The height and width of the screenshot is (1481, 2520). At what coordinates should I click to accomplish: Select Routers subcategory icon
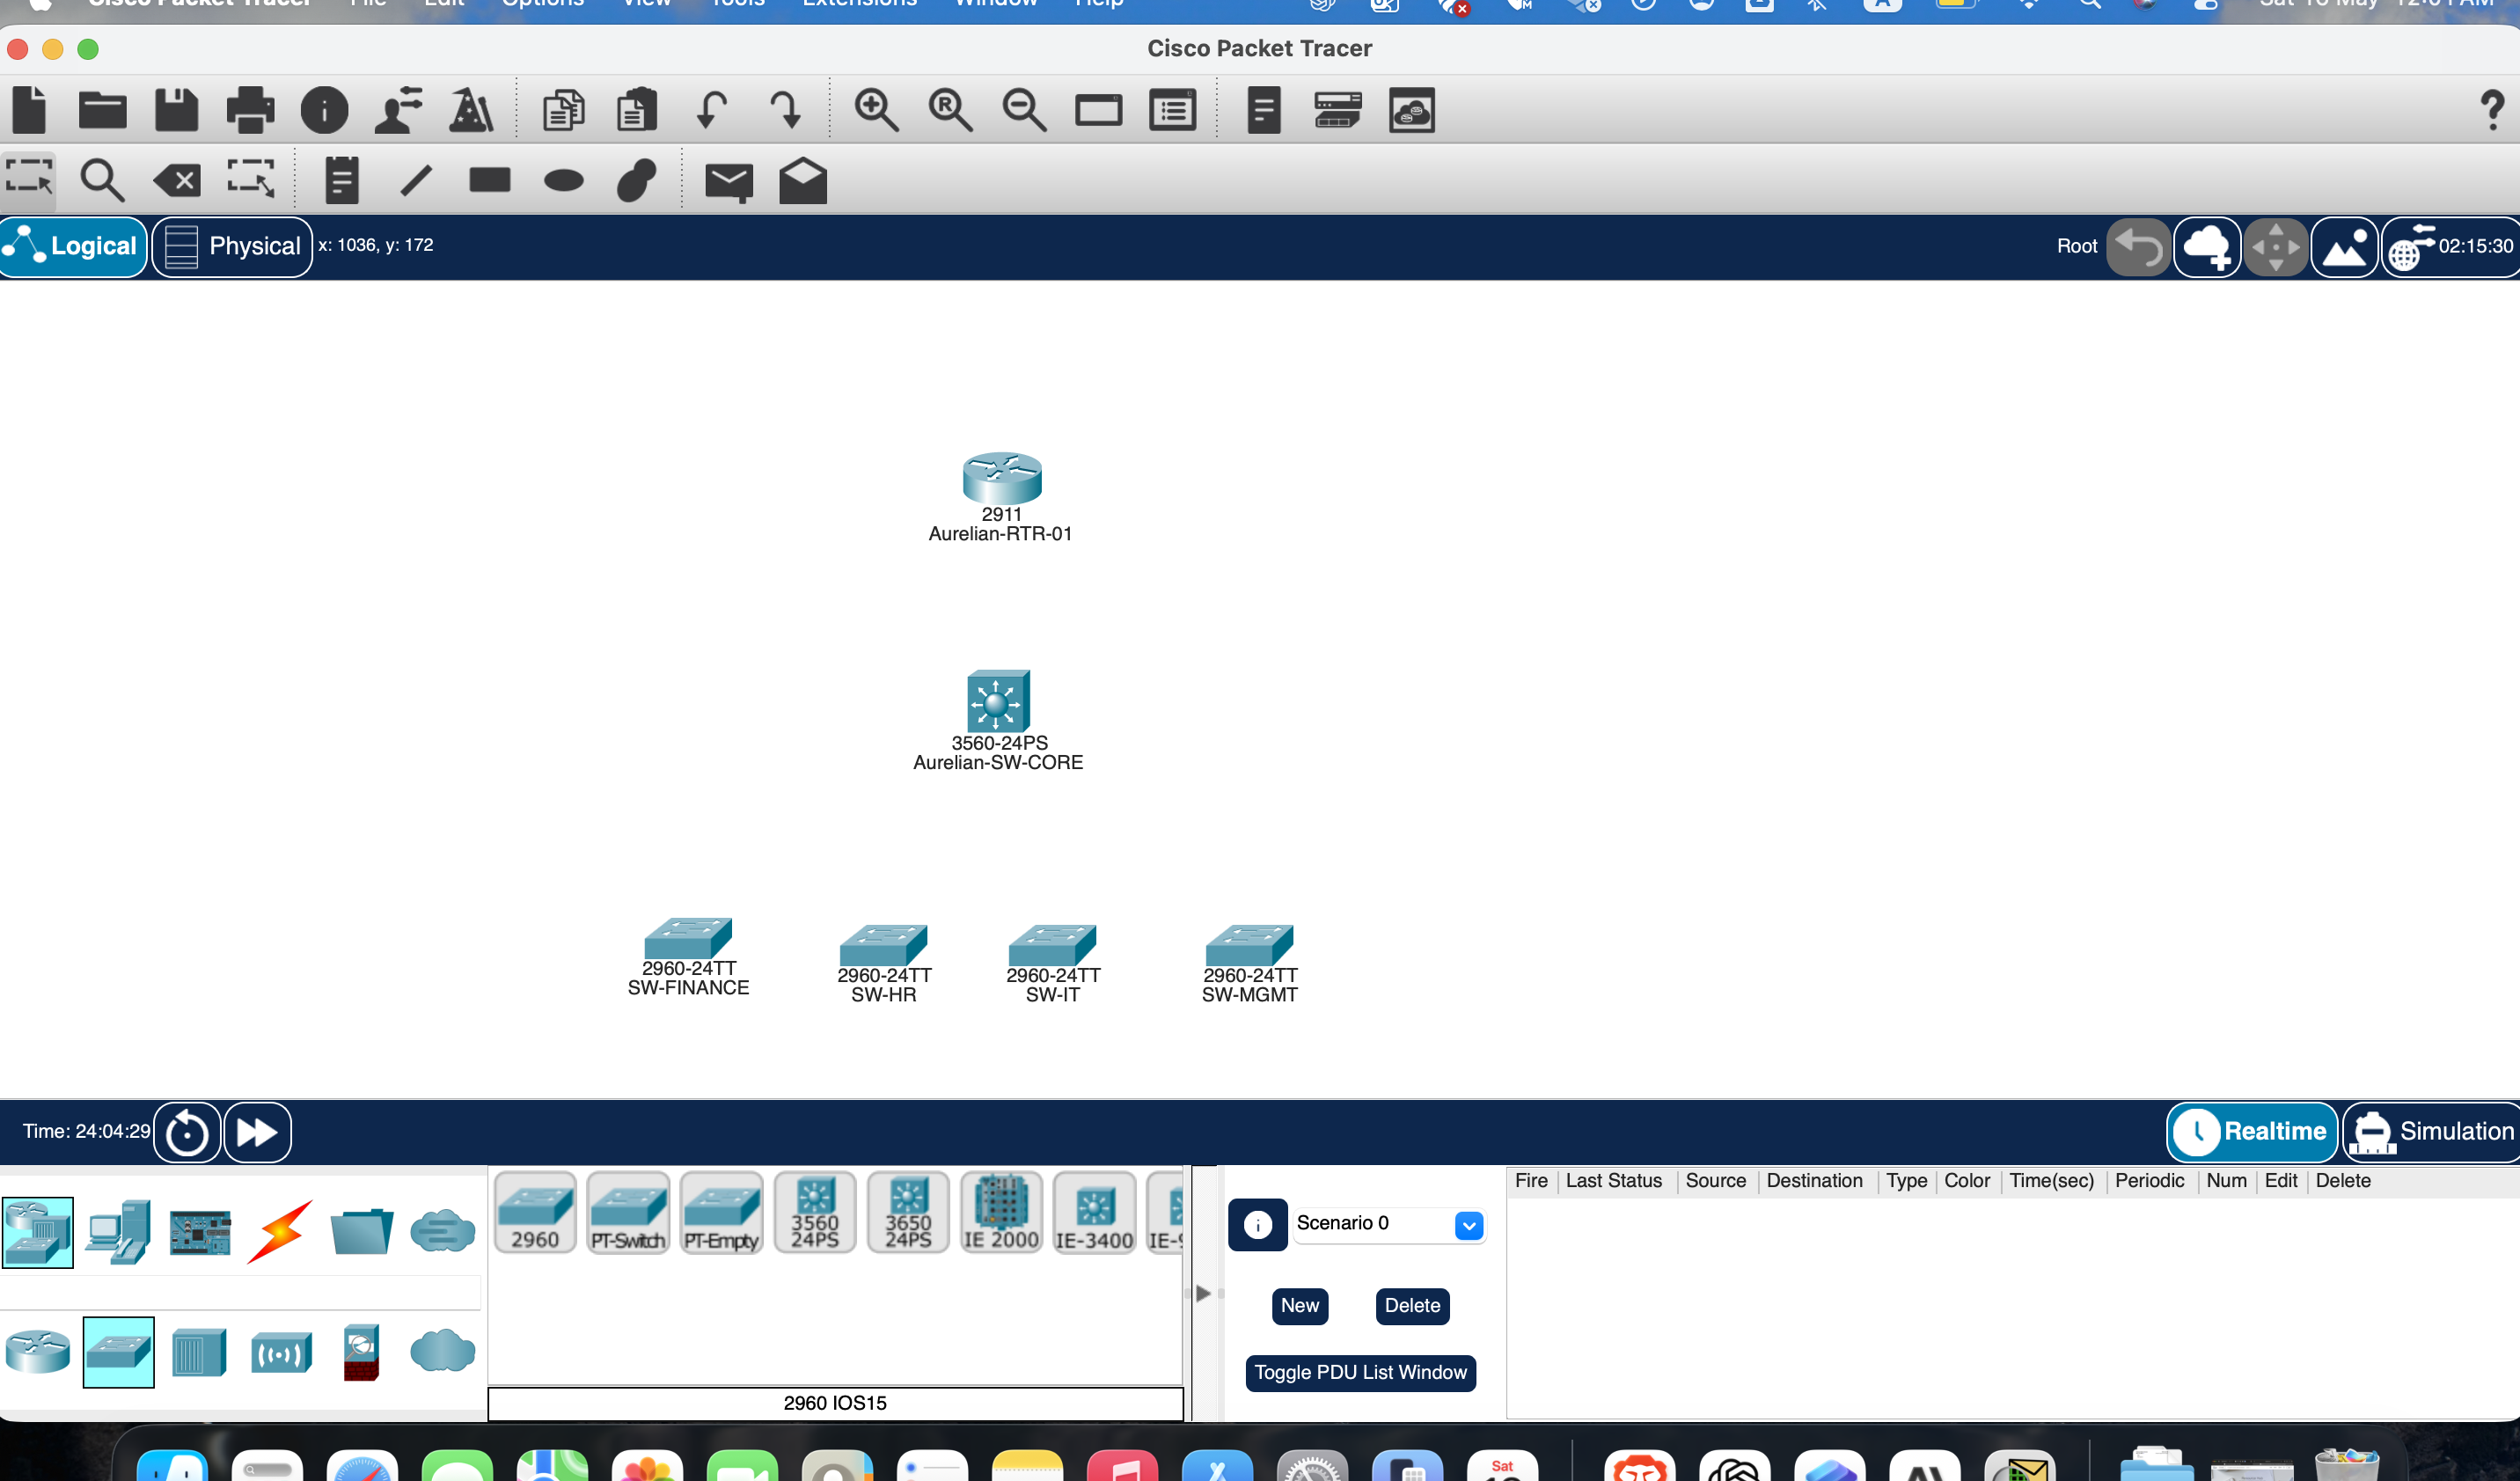(x=38, y=1352)
